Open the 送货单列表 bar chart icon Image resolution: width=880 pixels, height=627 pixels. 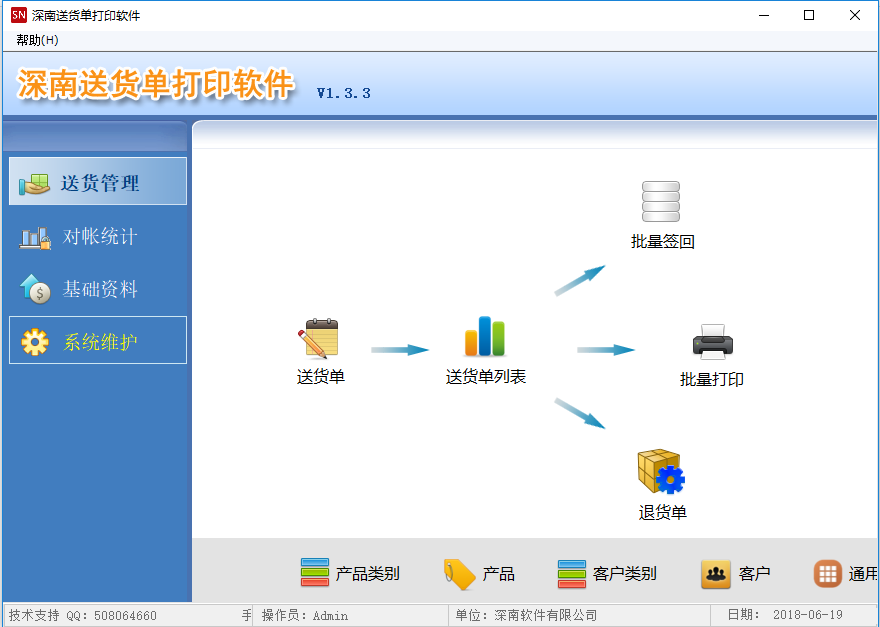[485, 336]
